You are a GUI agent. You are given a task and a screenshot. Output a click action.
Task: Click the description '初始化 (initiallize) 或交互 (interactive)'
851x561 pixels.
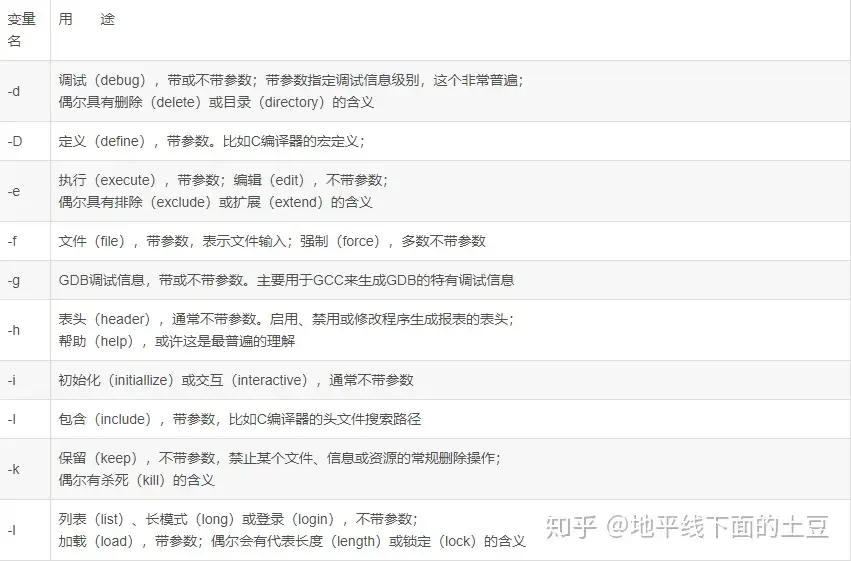click(x=236, y=380)
